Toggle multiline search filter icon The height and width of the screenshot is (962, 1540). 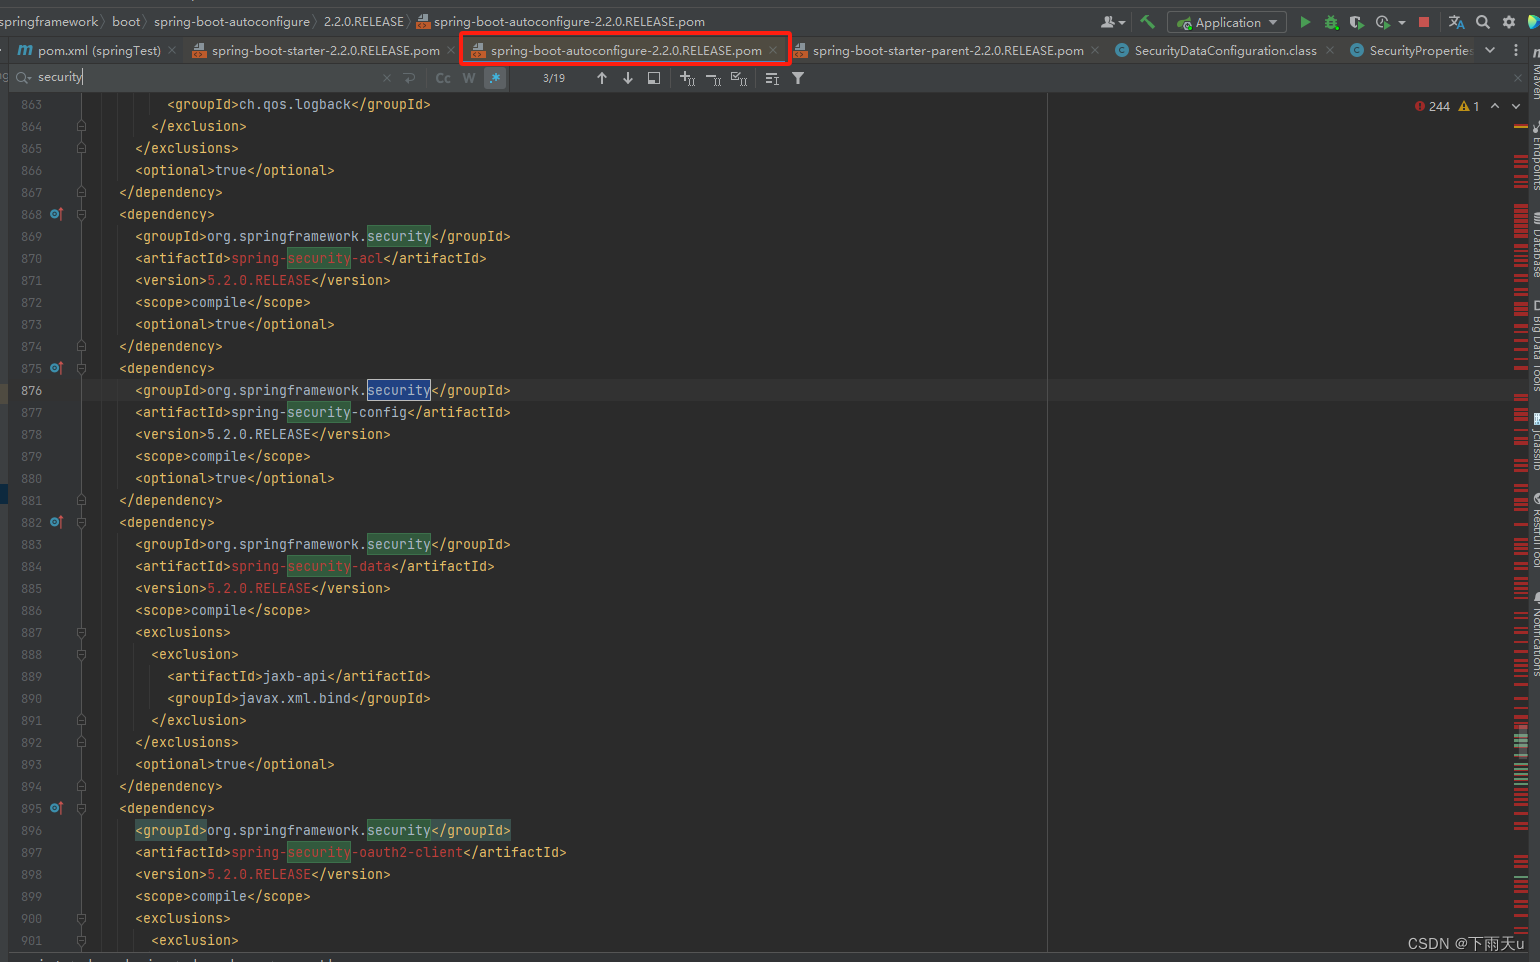(772, 78)
